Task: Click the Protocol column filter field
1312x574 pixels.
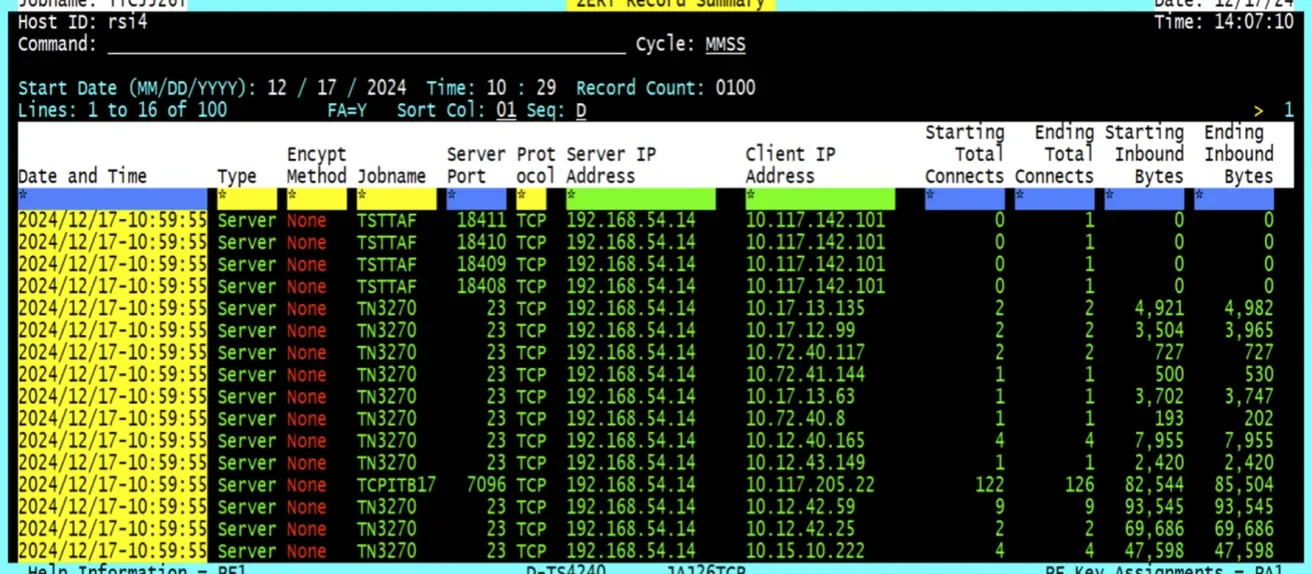Action: click(531, 198)
